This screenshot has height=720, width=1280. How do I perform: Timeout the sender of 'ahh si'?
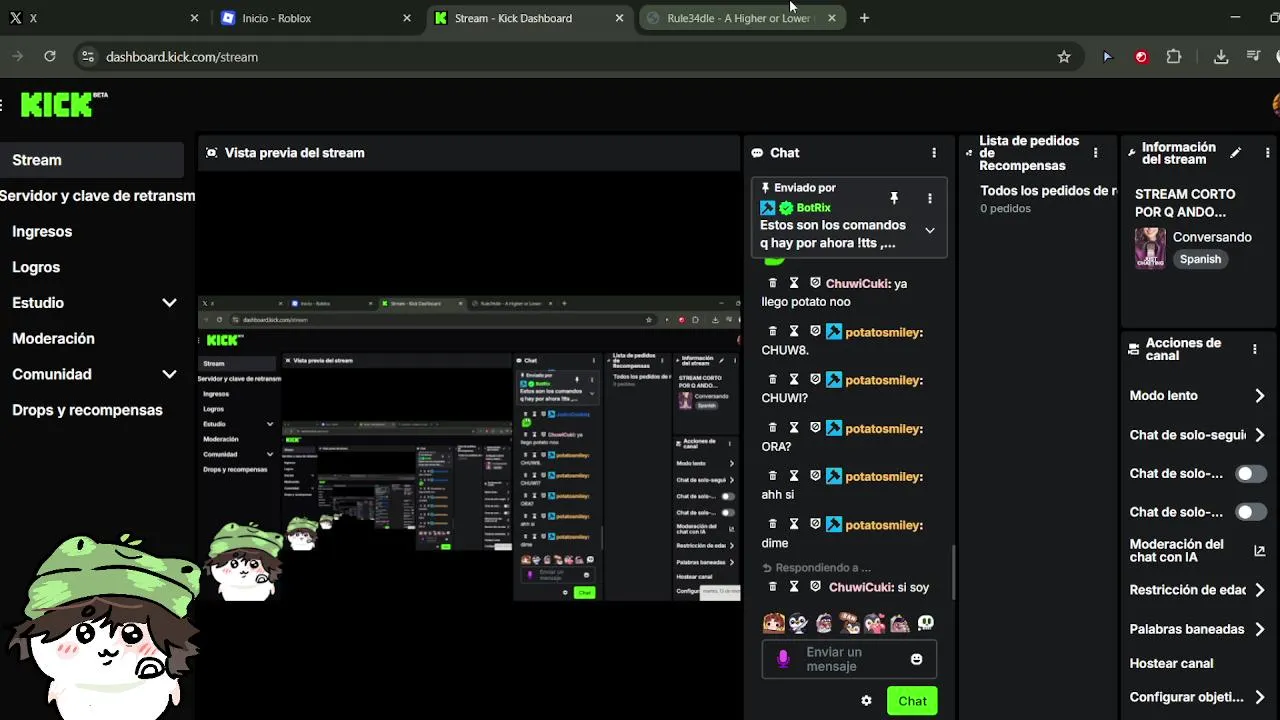794,476
